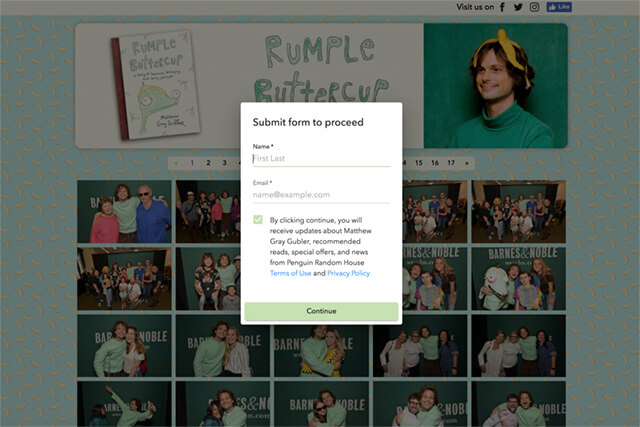Screen dimensions: 640x427
Task: Open the top-right gallery group photo
Action: pos(518,212)
